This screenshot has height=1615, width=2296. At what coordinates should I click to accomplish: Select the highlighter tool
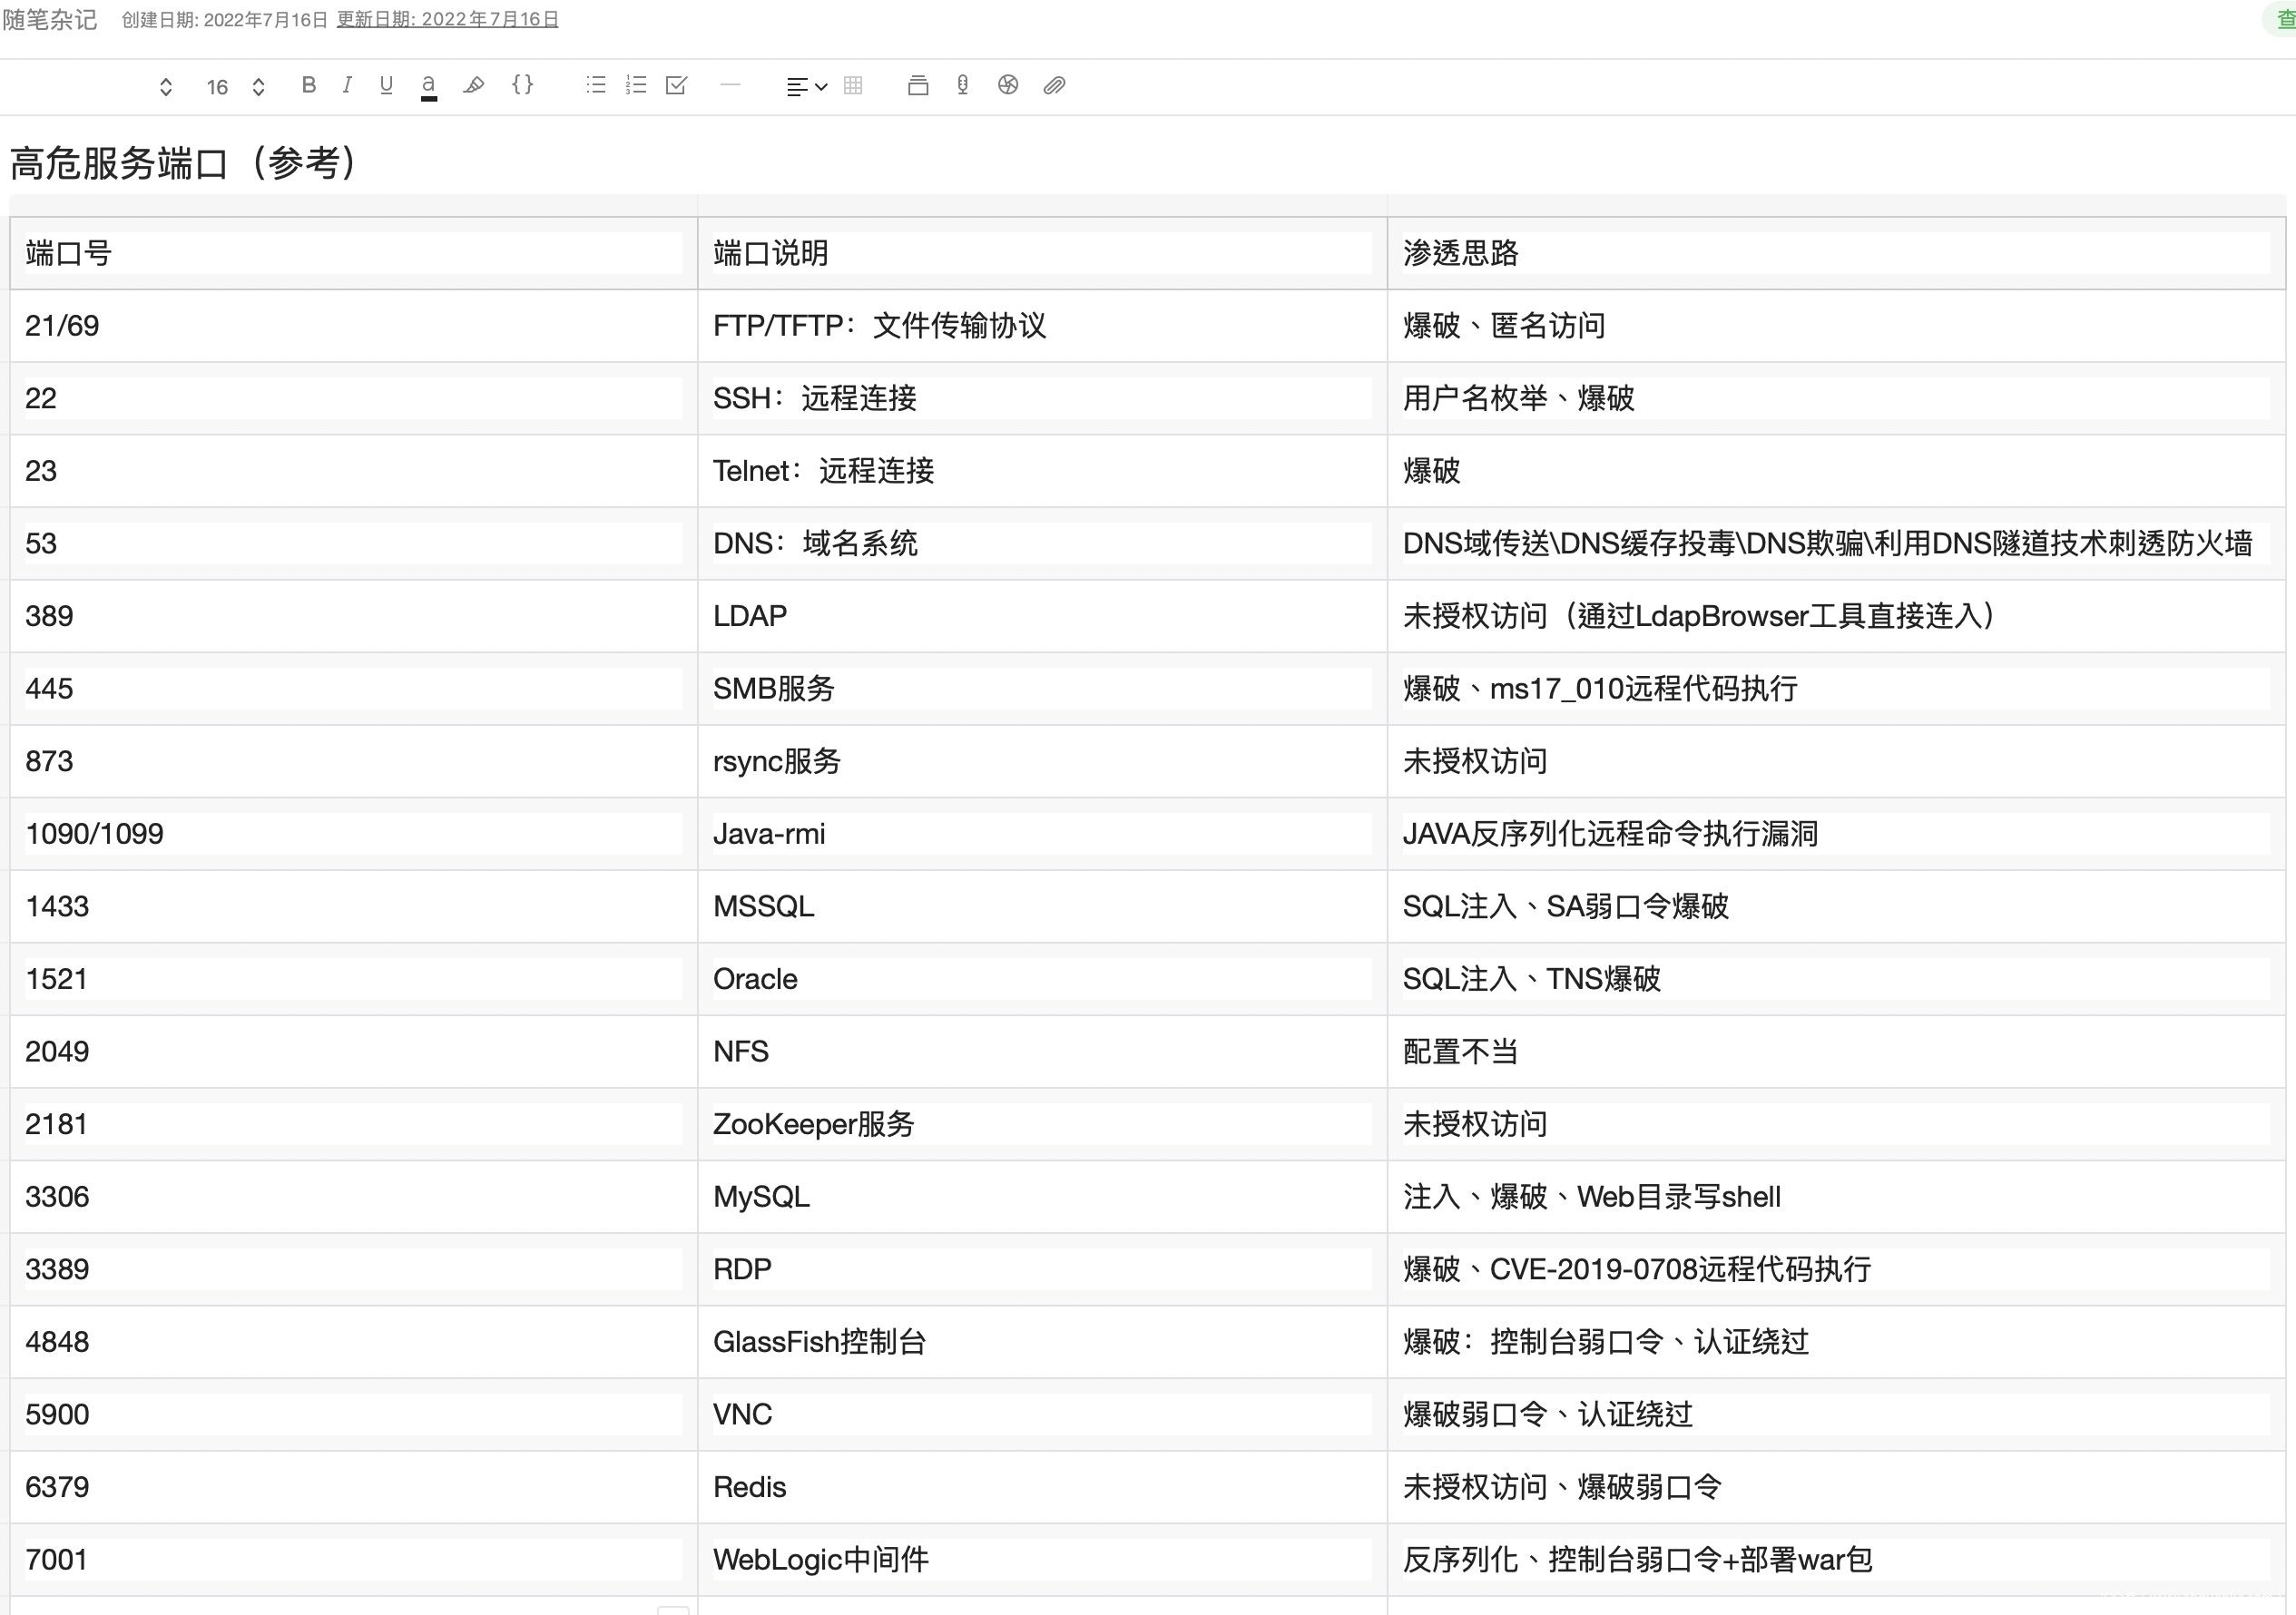click(474, 85)
